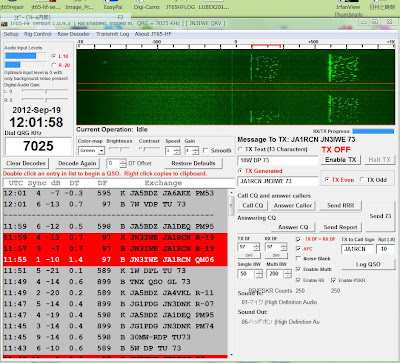Click the TX text input field
Screen dimensions: 400x363
tap(278, 160)
